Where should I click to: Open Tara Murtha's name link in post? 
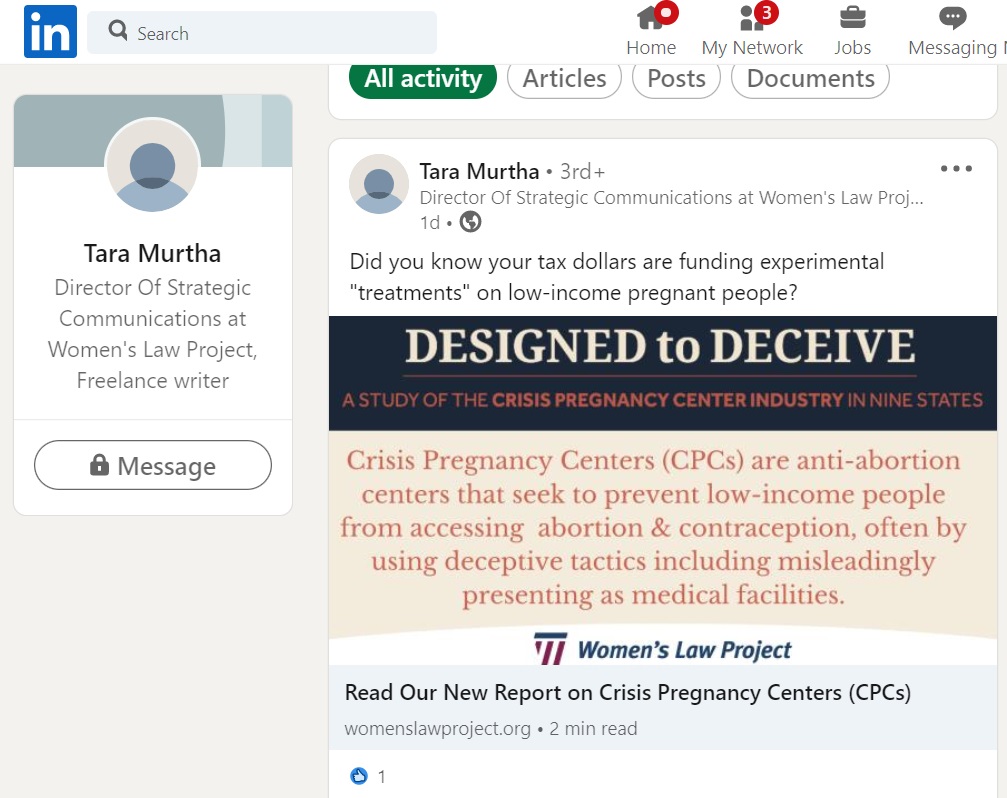click(x=479, y=171)
